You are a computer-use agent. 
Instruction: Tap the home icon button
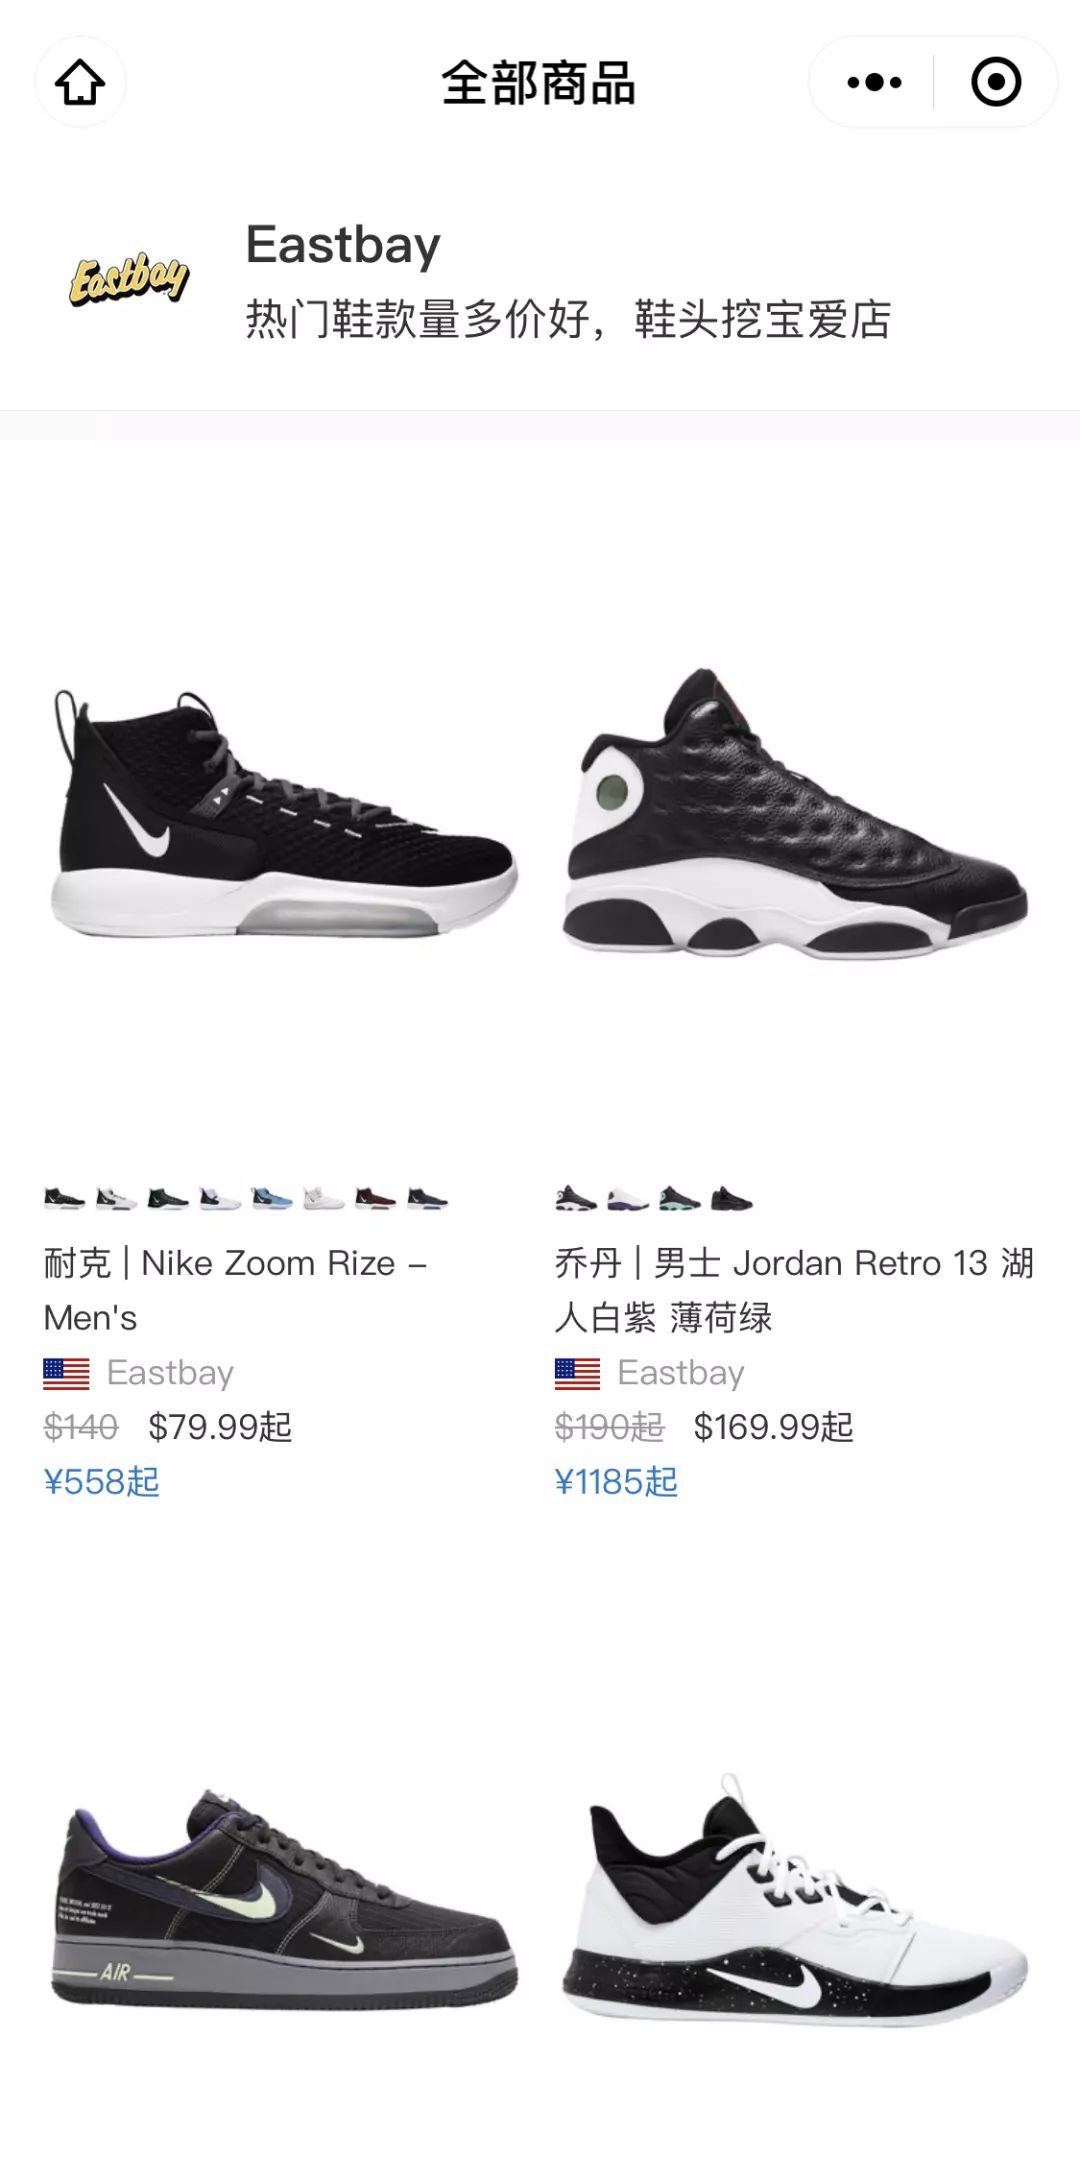click(x=80, y=82)
